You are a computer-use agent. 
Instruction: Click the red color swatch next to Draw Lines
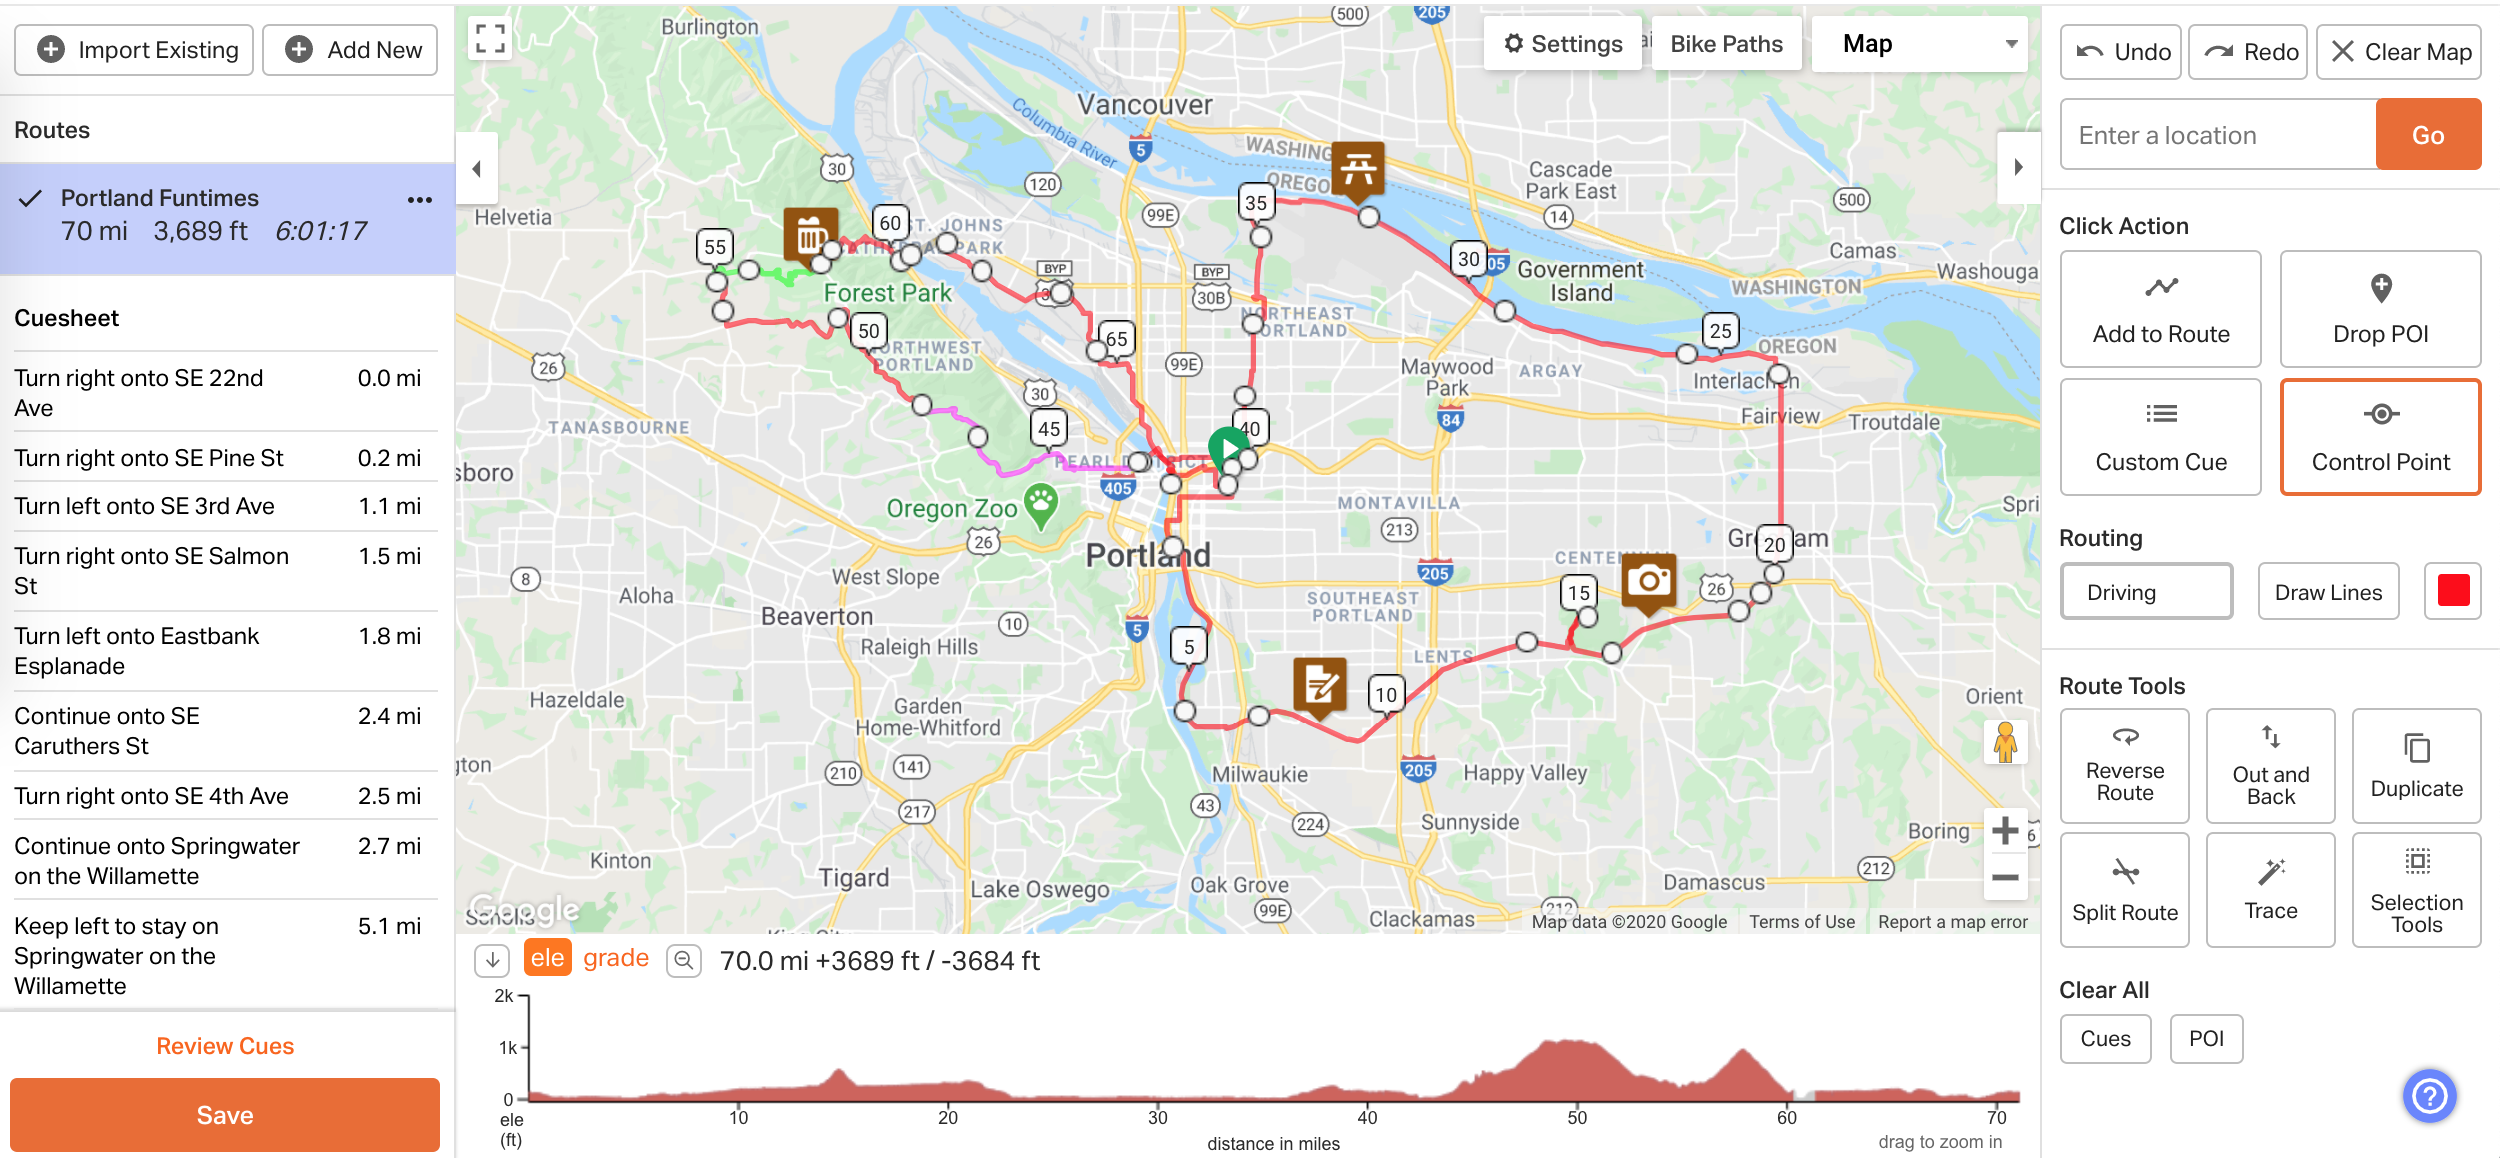click(2449, 590)
